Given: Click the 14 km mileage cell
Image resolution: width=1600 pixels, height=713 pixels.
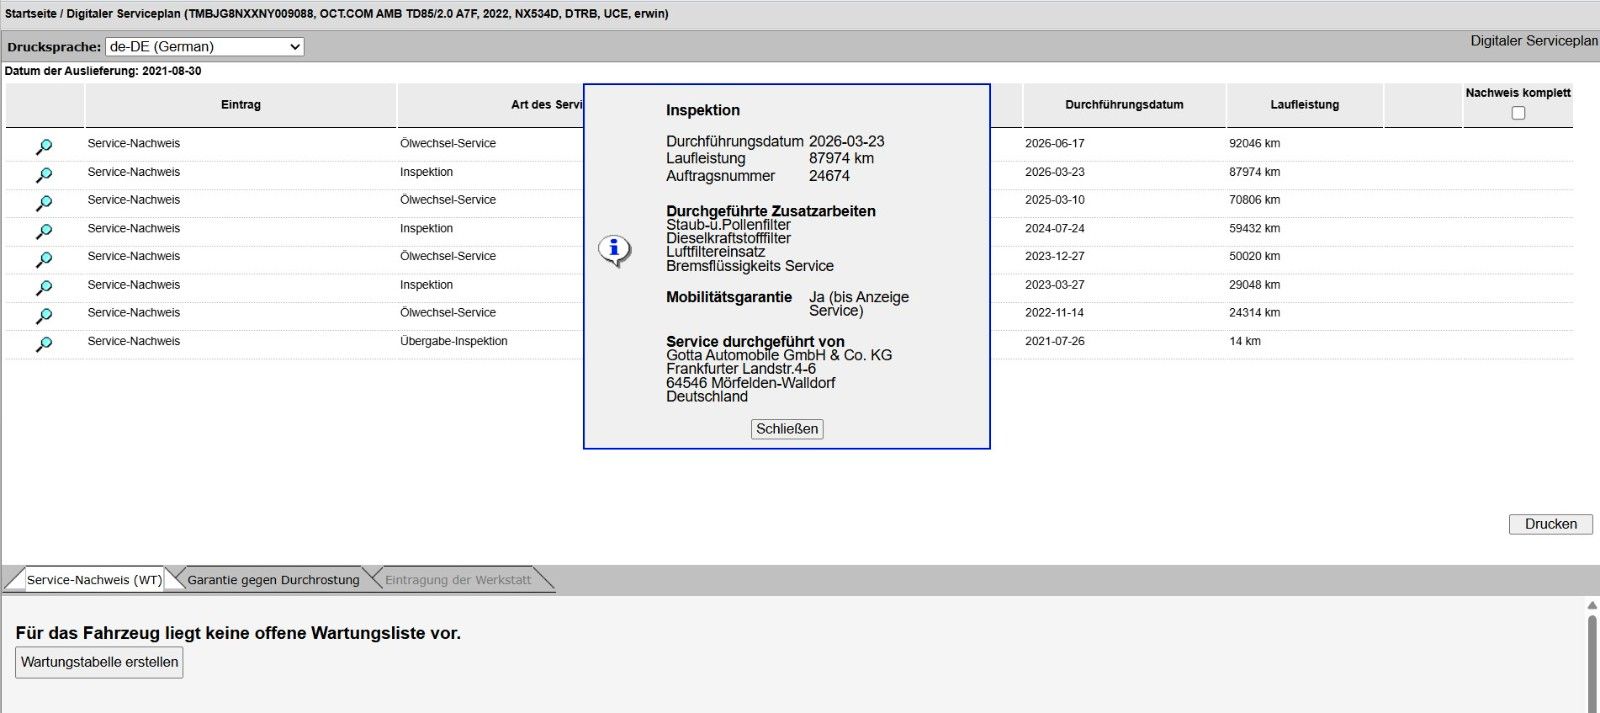Looking at the screenshot, I should (x=1245, y=342).
